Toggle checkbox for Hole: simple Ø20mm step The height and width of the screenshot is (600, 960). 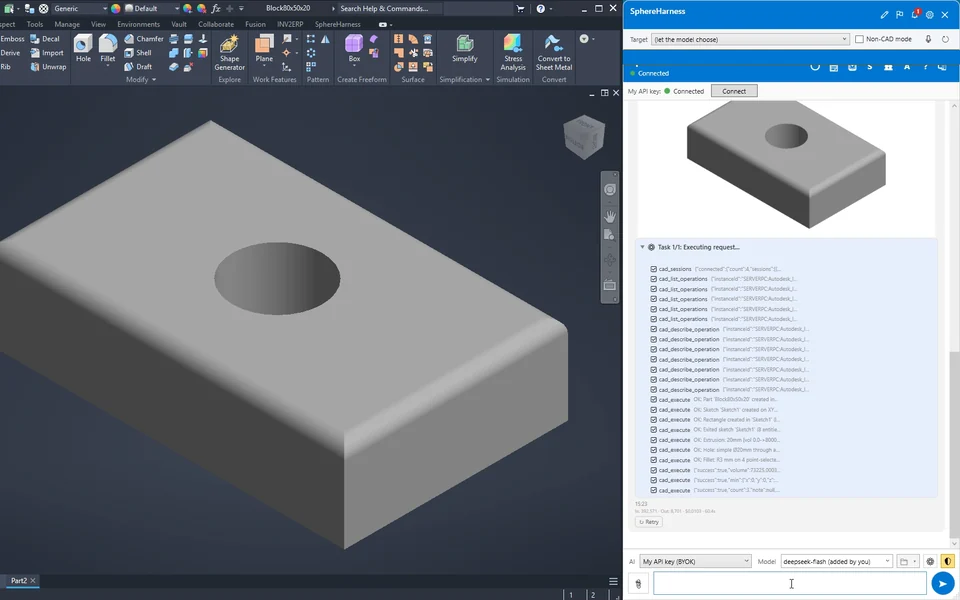tap(653, 450)
